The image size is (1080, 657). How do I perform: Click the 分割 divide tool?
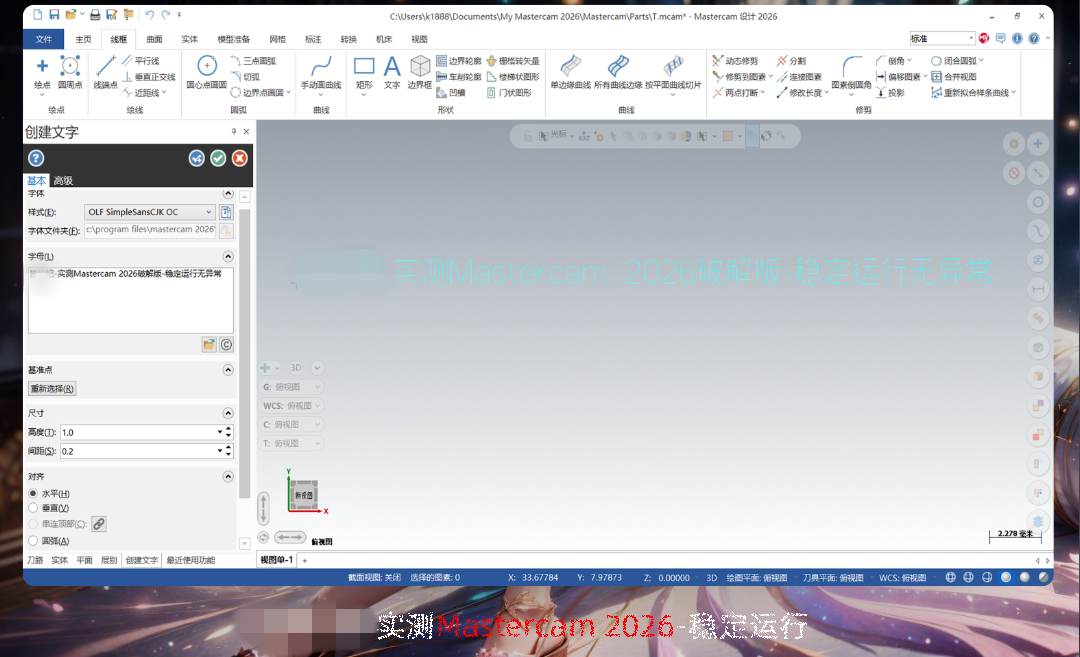point(791,61)
